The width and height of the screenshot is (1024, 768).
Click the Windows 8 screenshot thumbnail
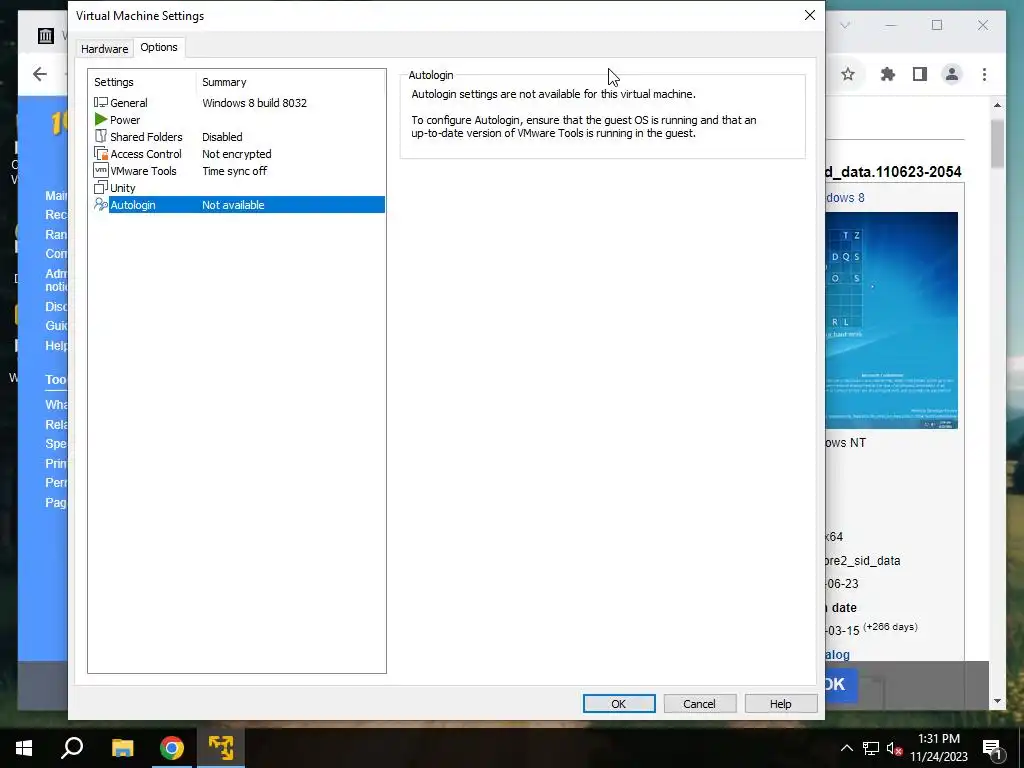pyautogui.click(x=891, y=320)
